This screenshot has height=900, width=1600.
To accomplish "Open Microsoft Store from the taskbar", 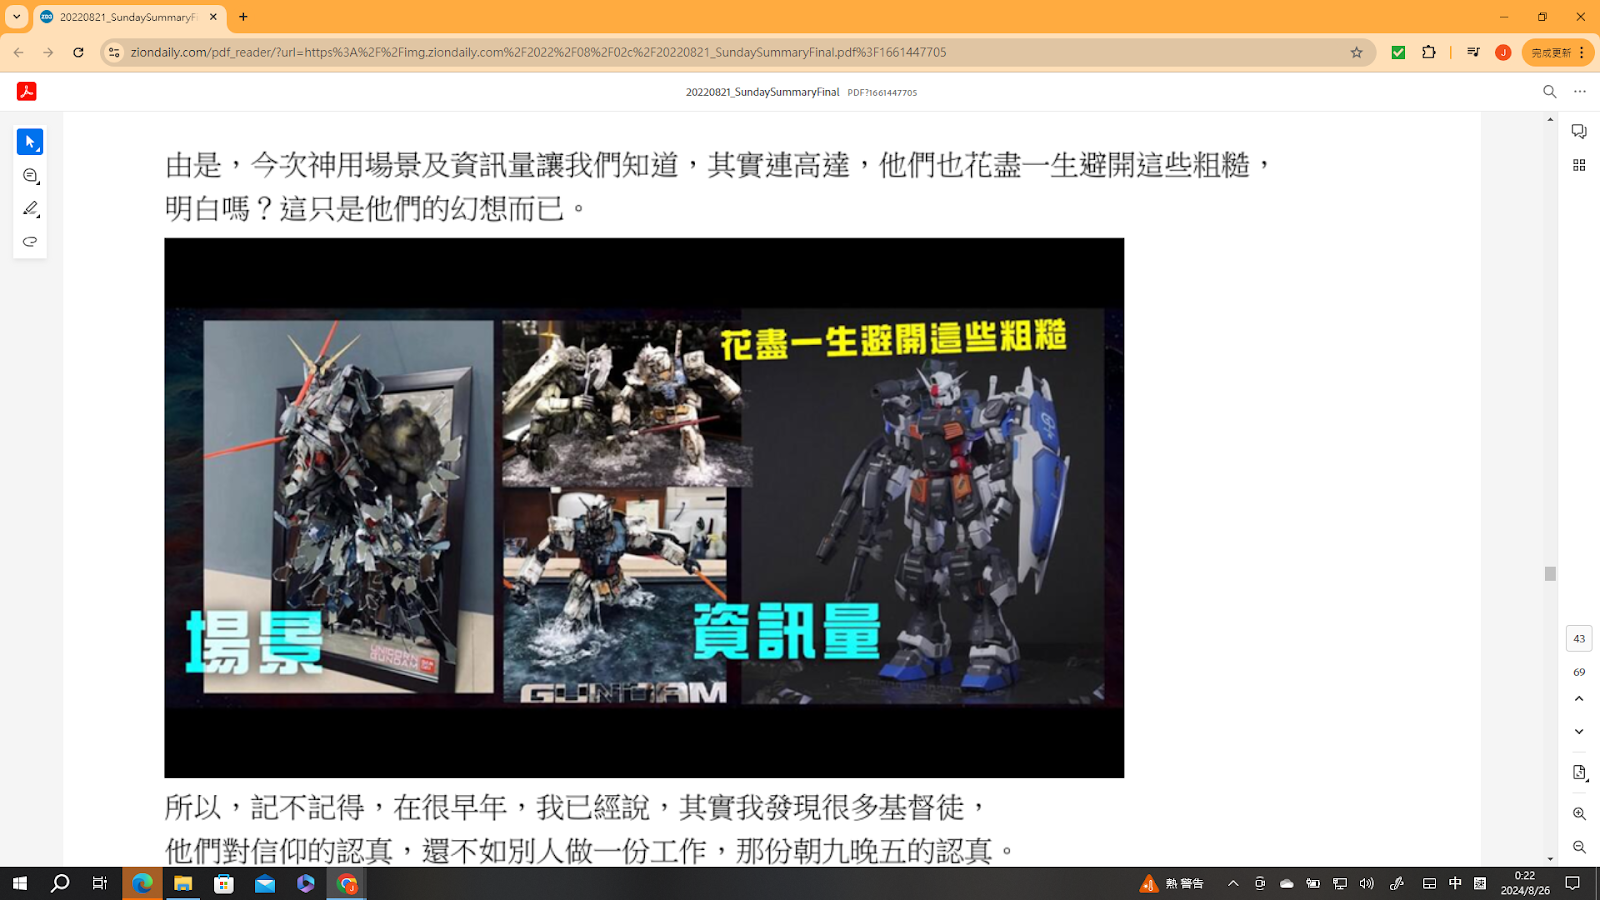I will pyautogui.click(x=224, y=883).
